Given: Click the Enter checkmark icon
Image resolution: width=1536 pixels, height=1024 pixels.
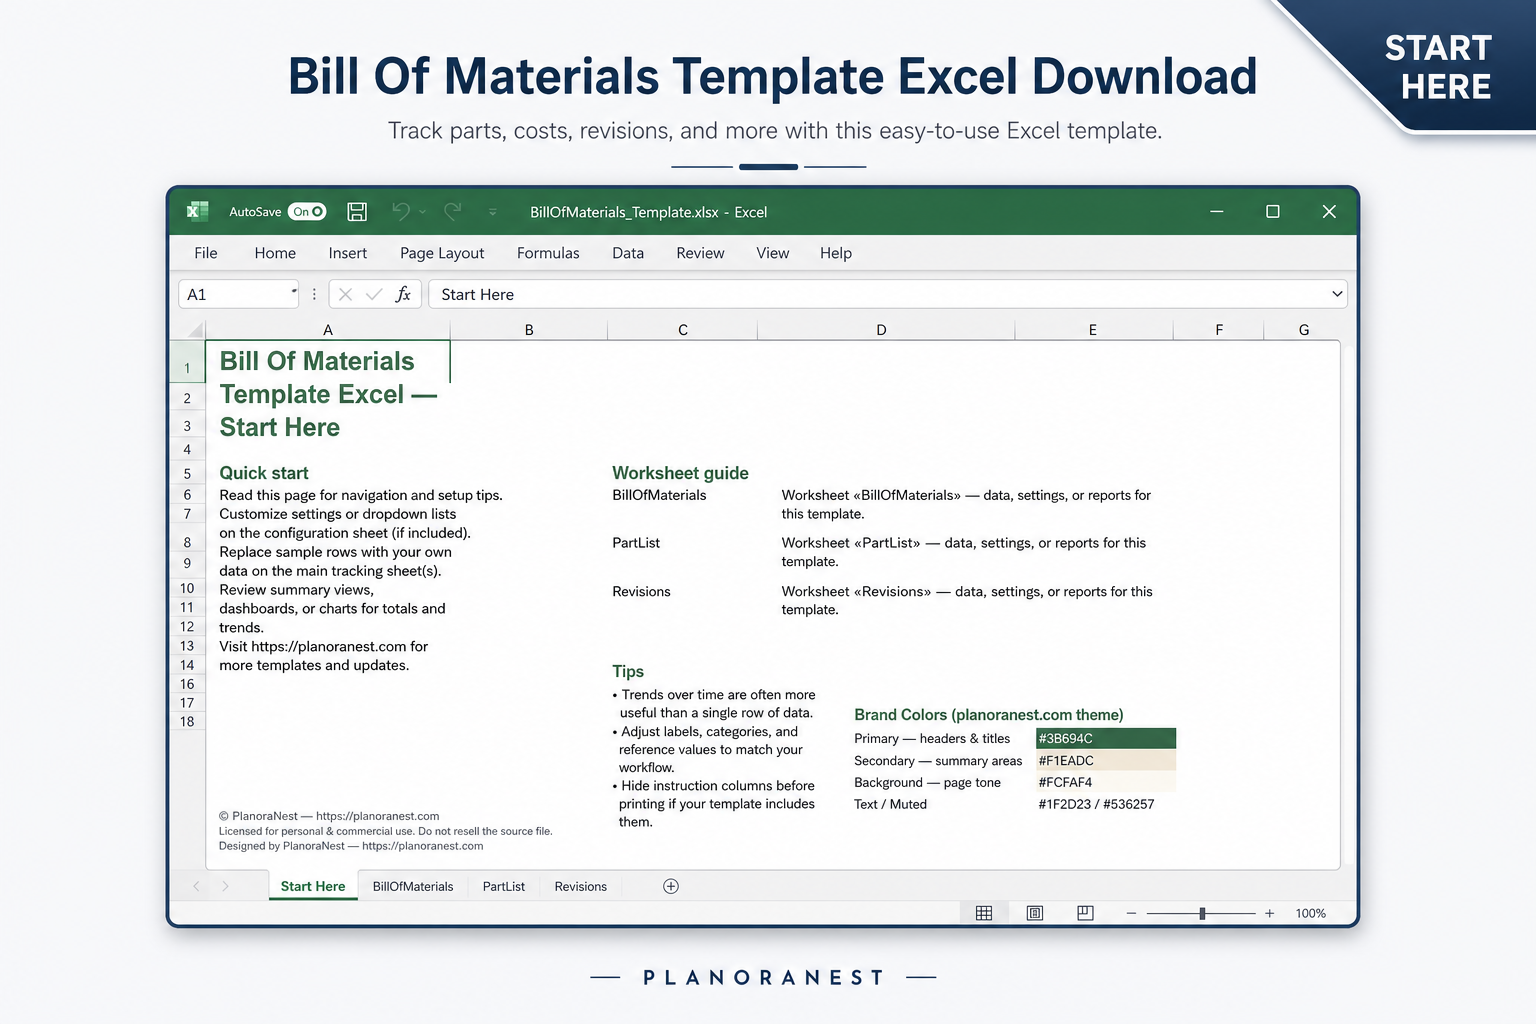Looking at the screenshot, I should pyautogui.click(x=374, y=294).
